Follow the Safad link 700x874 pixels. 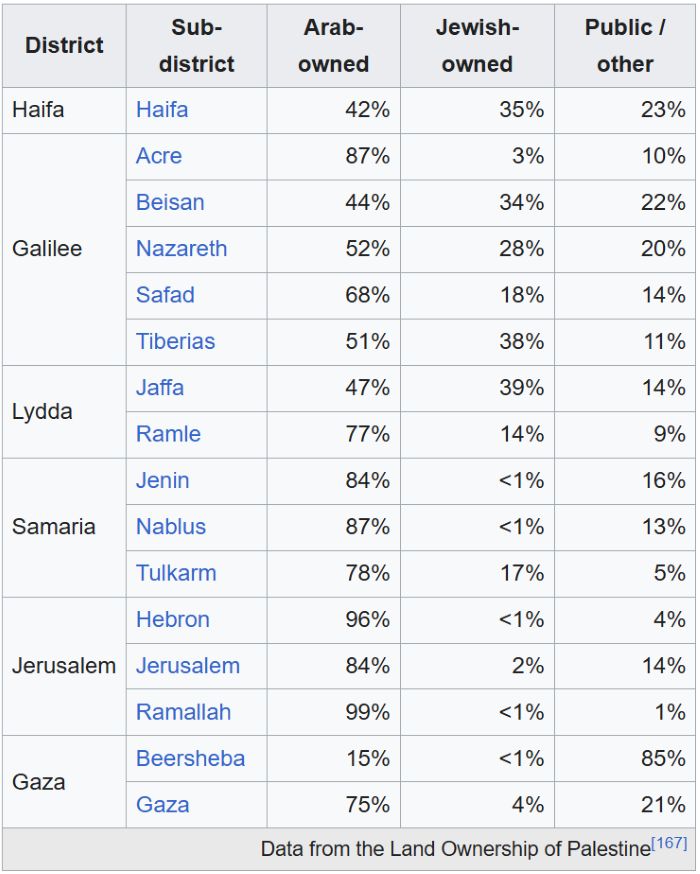click(x=166, y=295)
